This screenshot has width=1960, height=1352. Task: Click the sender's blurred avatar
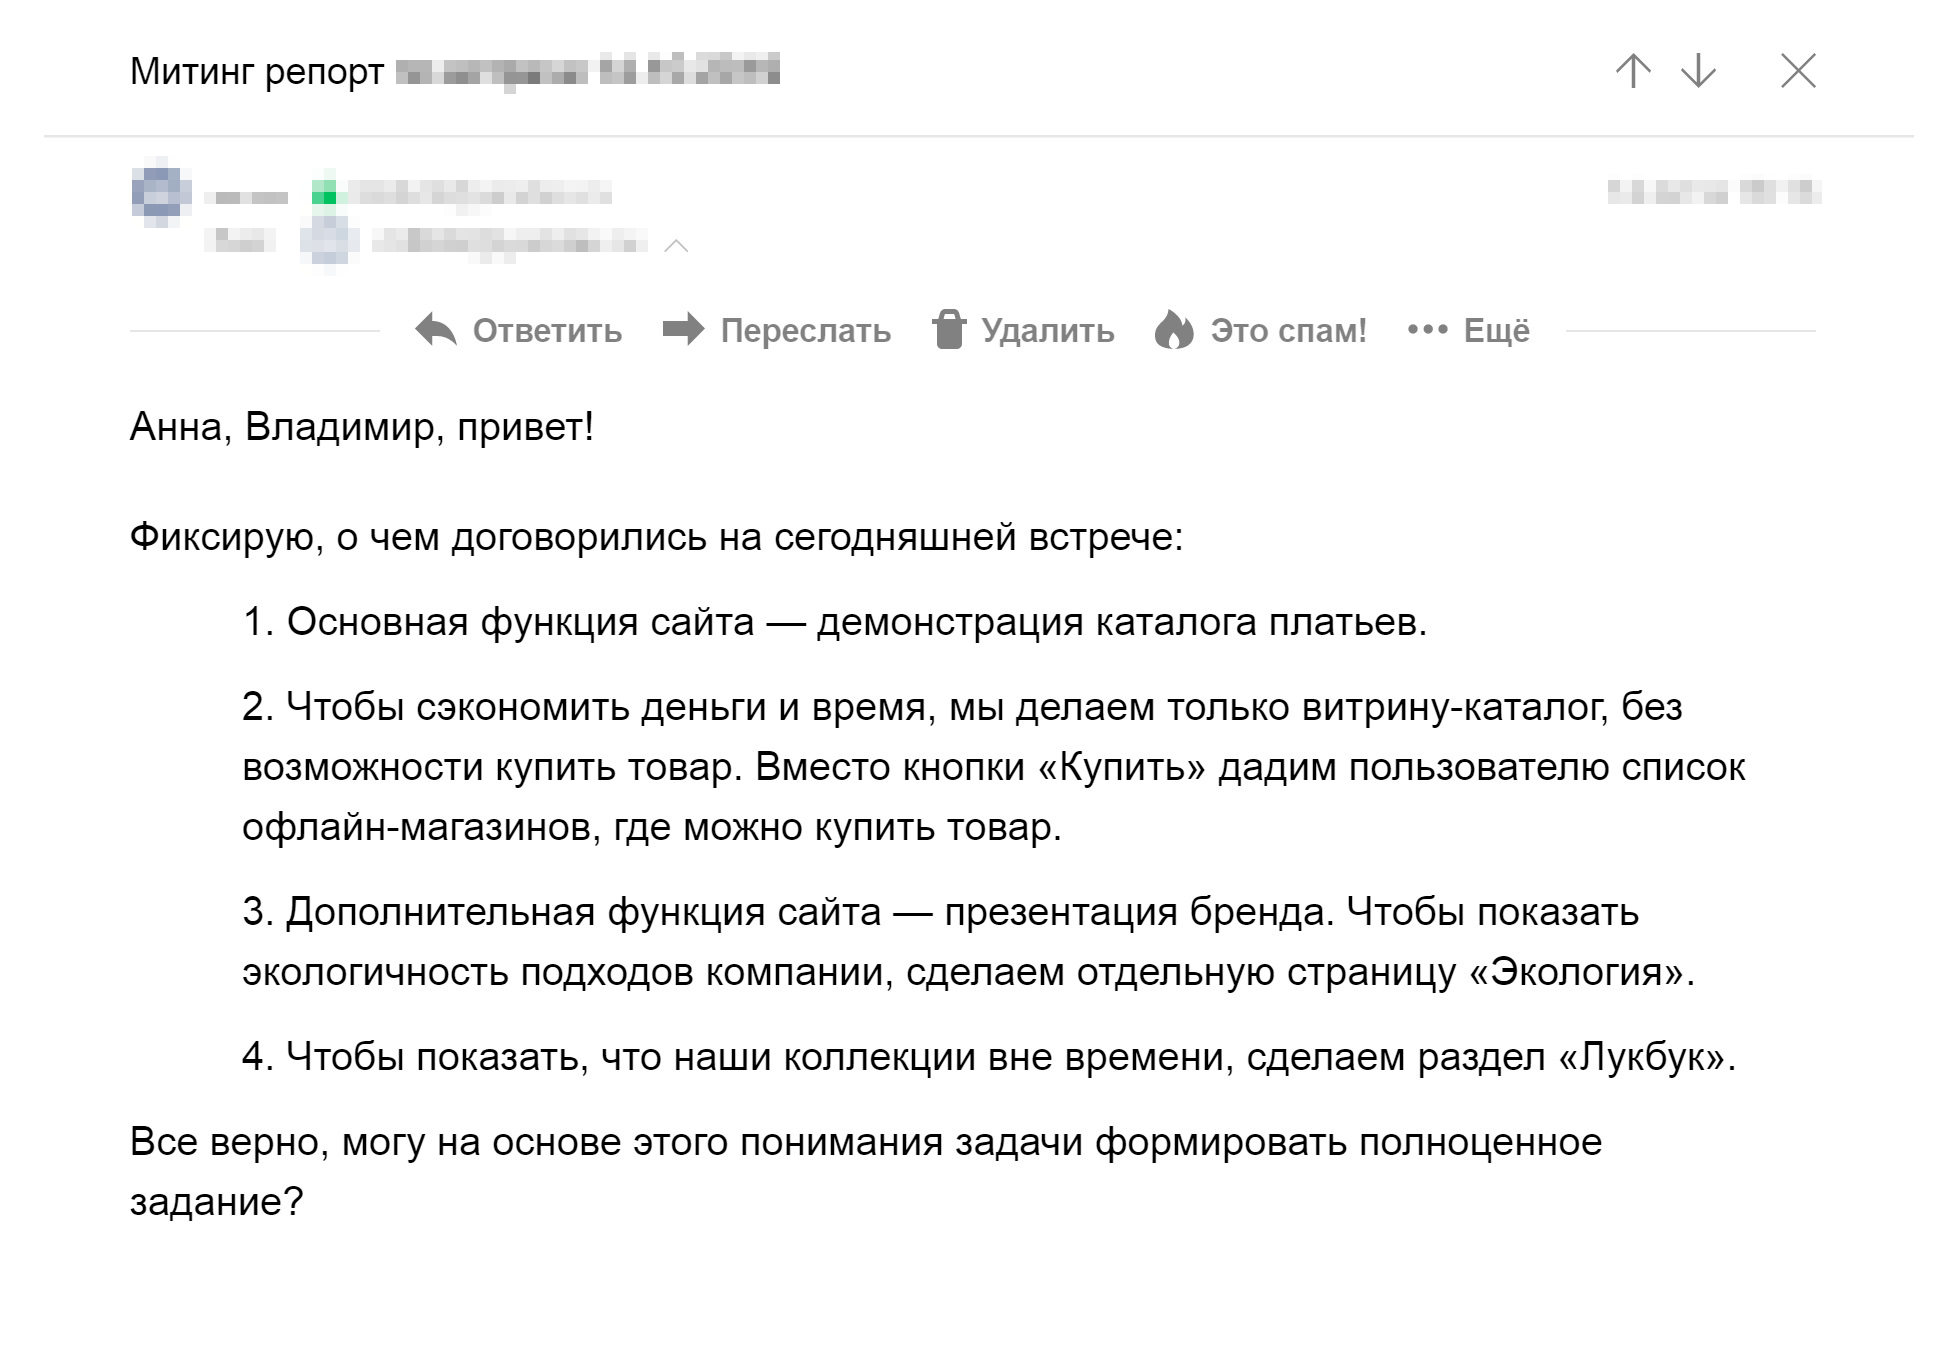pos(161,191)
